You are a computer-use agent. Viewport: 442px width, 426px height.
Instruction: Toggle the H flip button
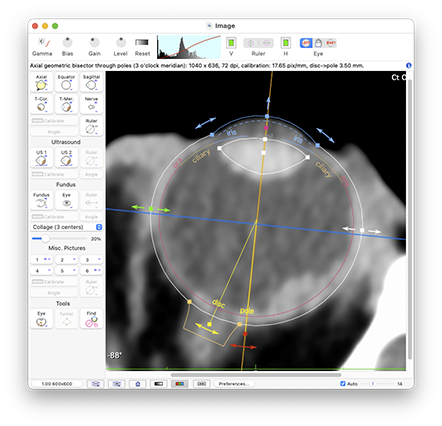[x=286, y=43]
